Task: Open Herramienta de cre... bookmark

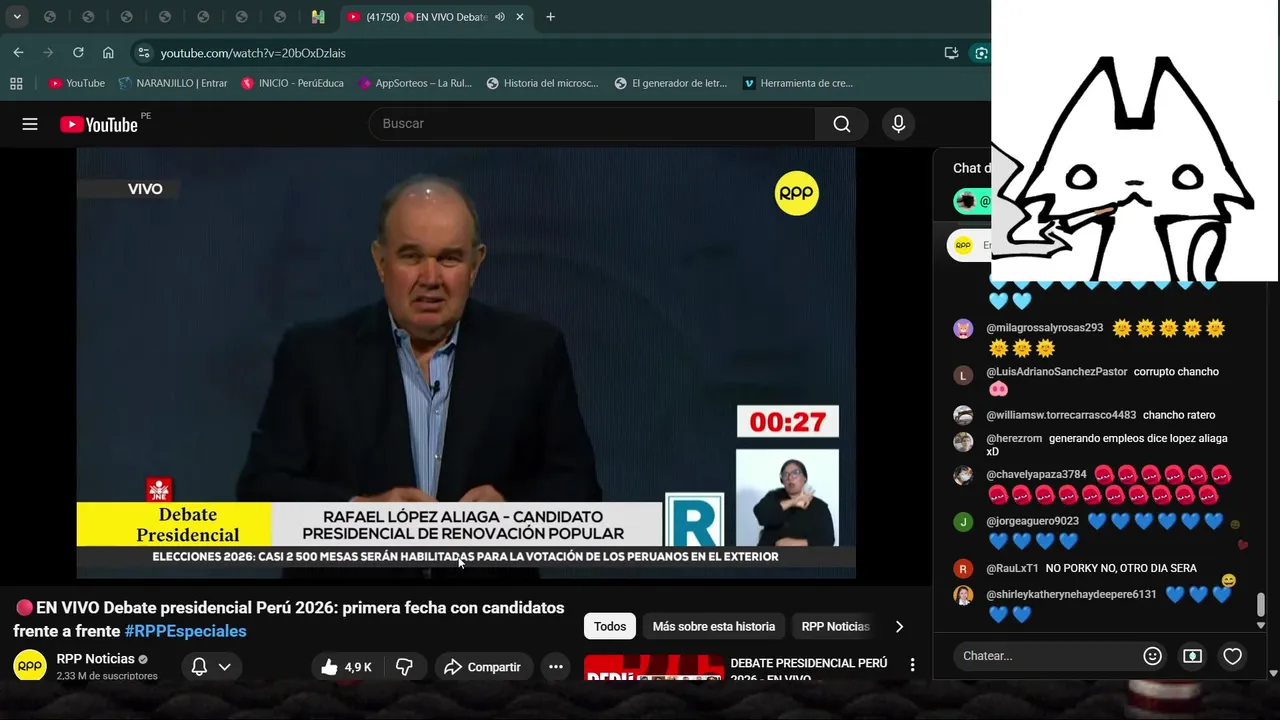Action: [x=798, y=83]
